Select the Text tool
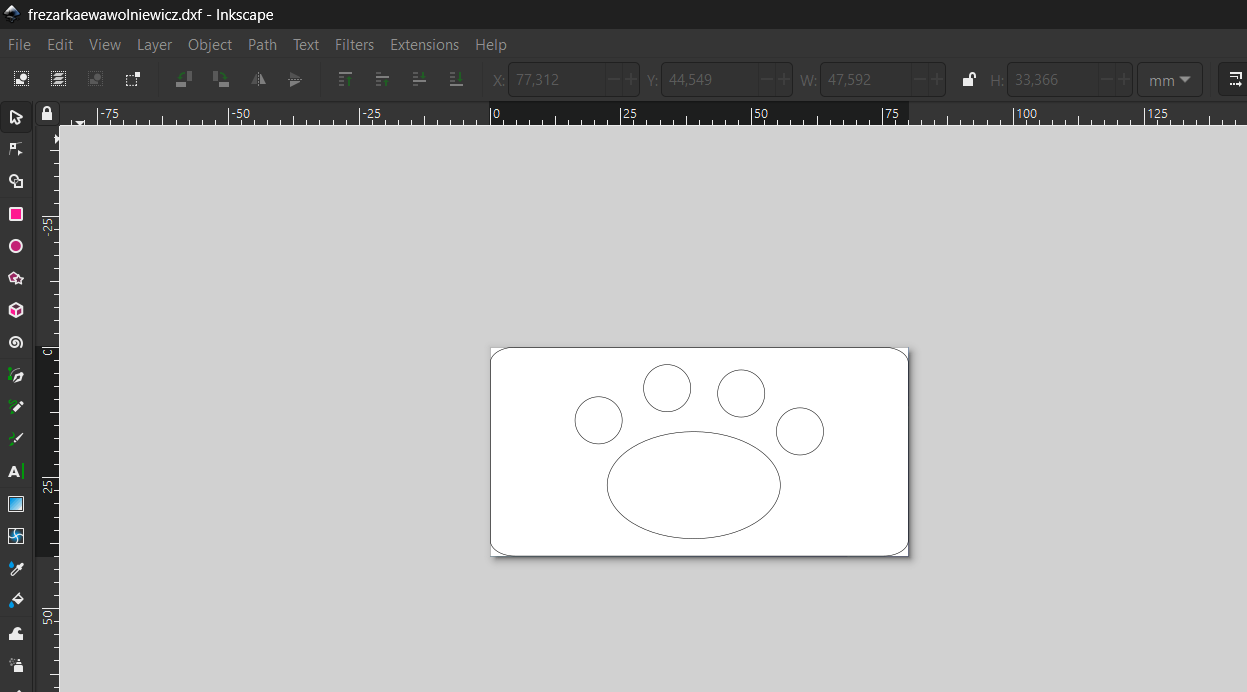 (x=16, y=471)
